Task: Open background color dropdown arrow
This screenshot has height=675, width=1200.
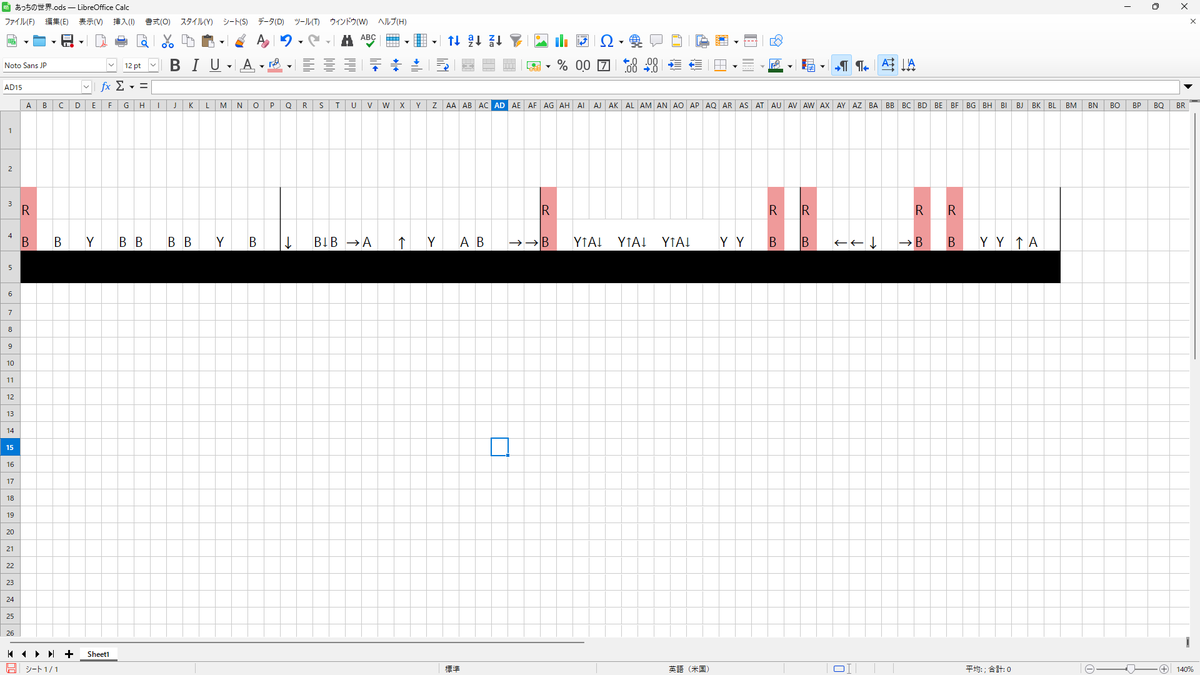Action: (x=289, y=65)
